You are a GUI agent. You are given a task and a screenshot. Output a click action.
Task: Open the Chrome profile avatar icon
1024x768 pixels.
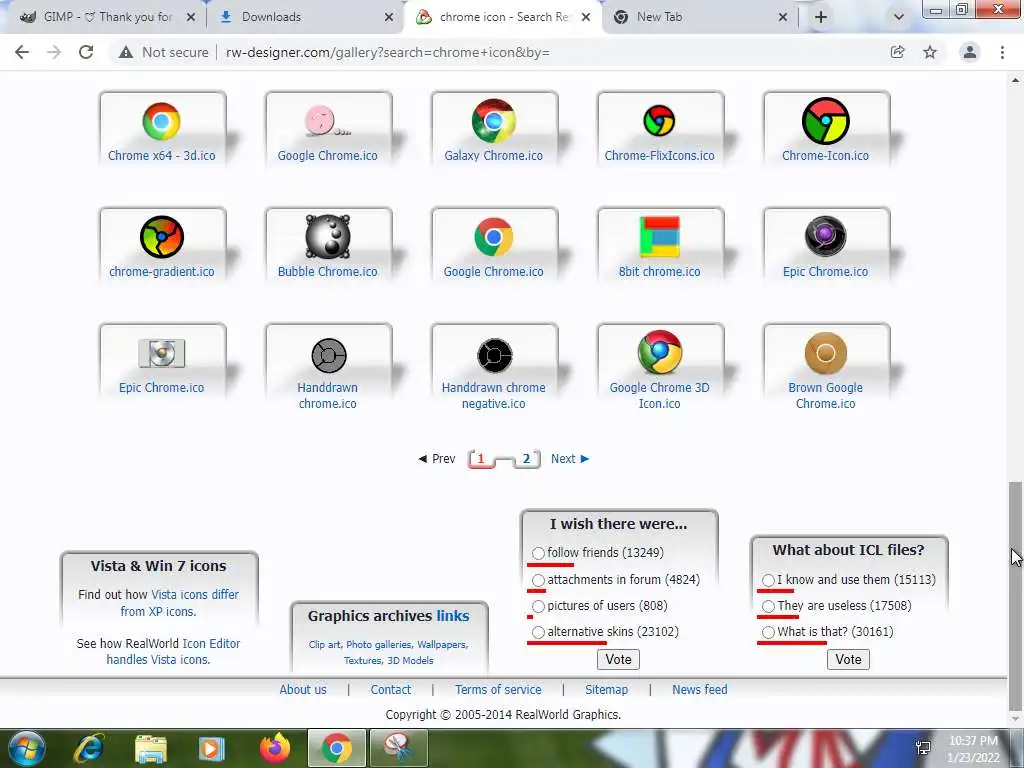click(970, 52)
